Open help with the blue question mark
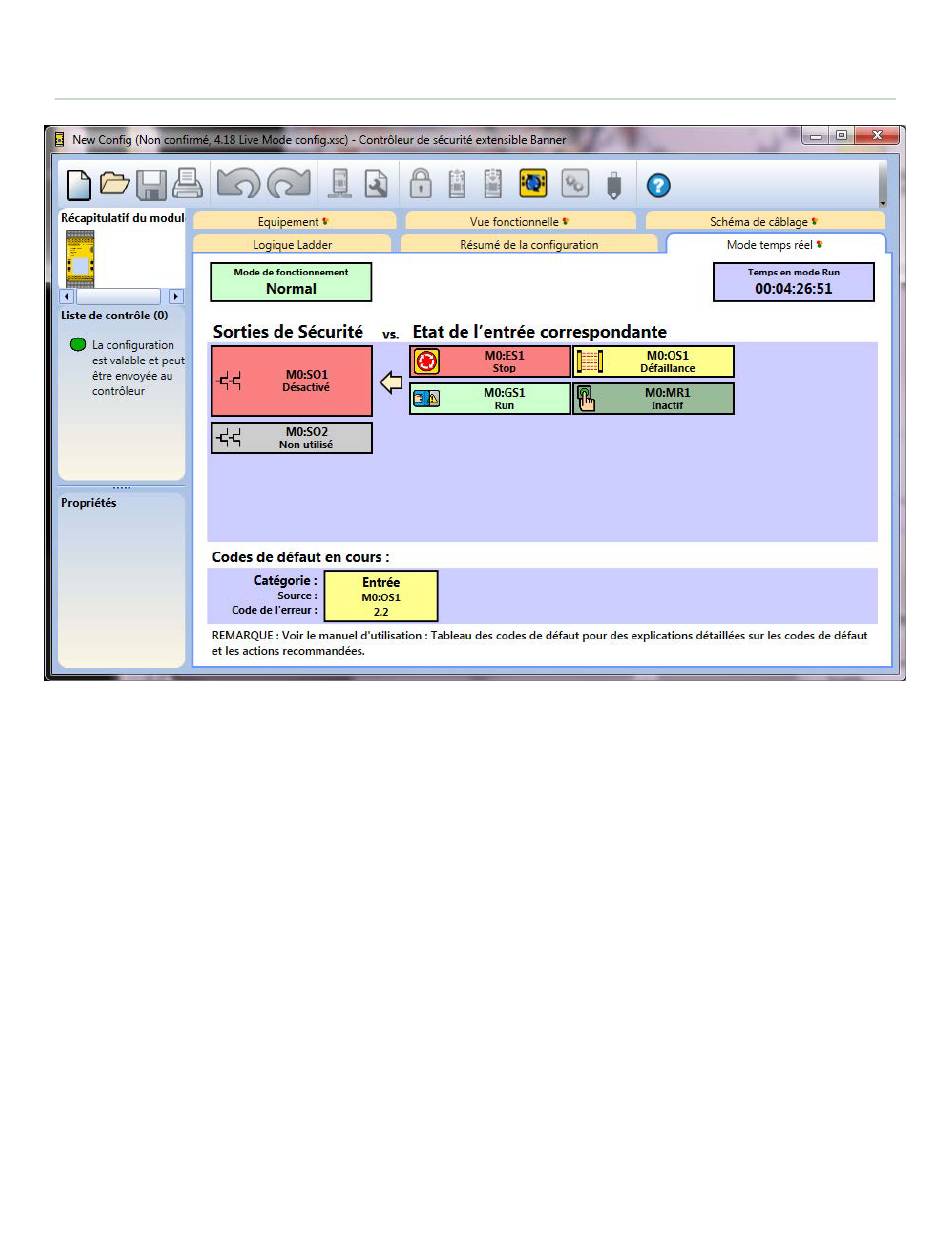 coord(660,186)
